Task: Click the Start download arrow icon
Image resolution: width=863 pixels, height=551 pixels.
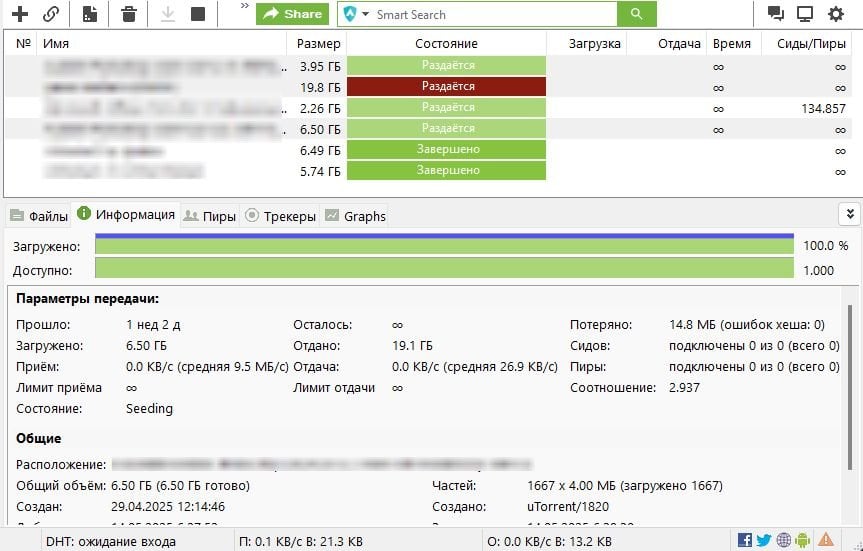Action: coord(168,14)
